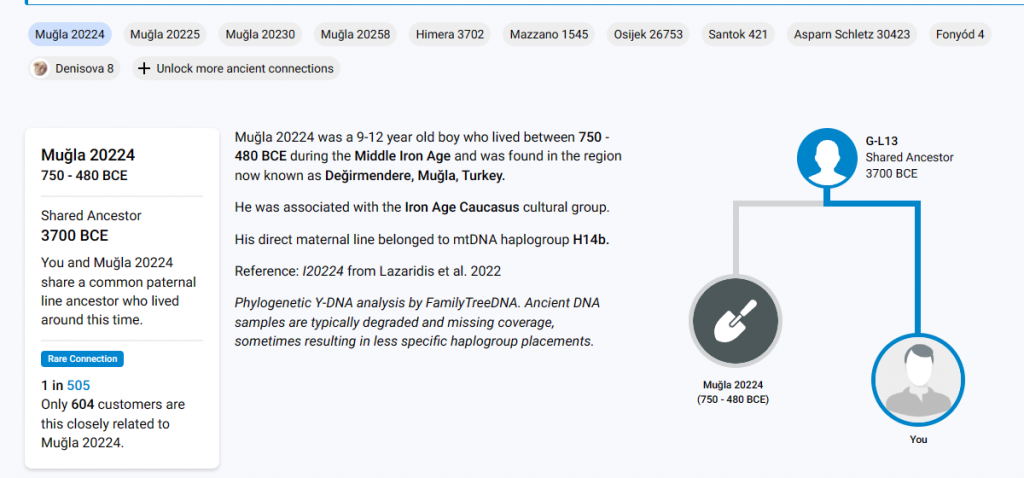View the Santok 421 connection
Screen dimensions: 1024x478
click(738, 35)
